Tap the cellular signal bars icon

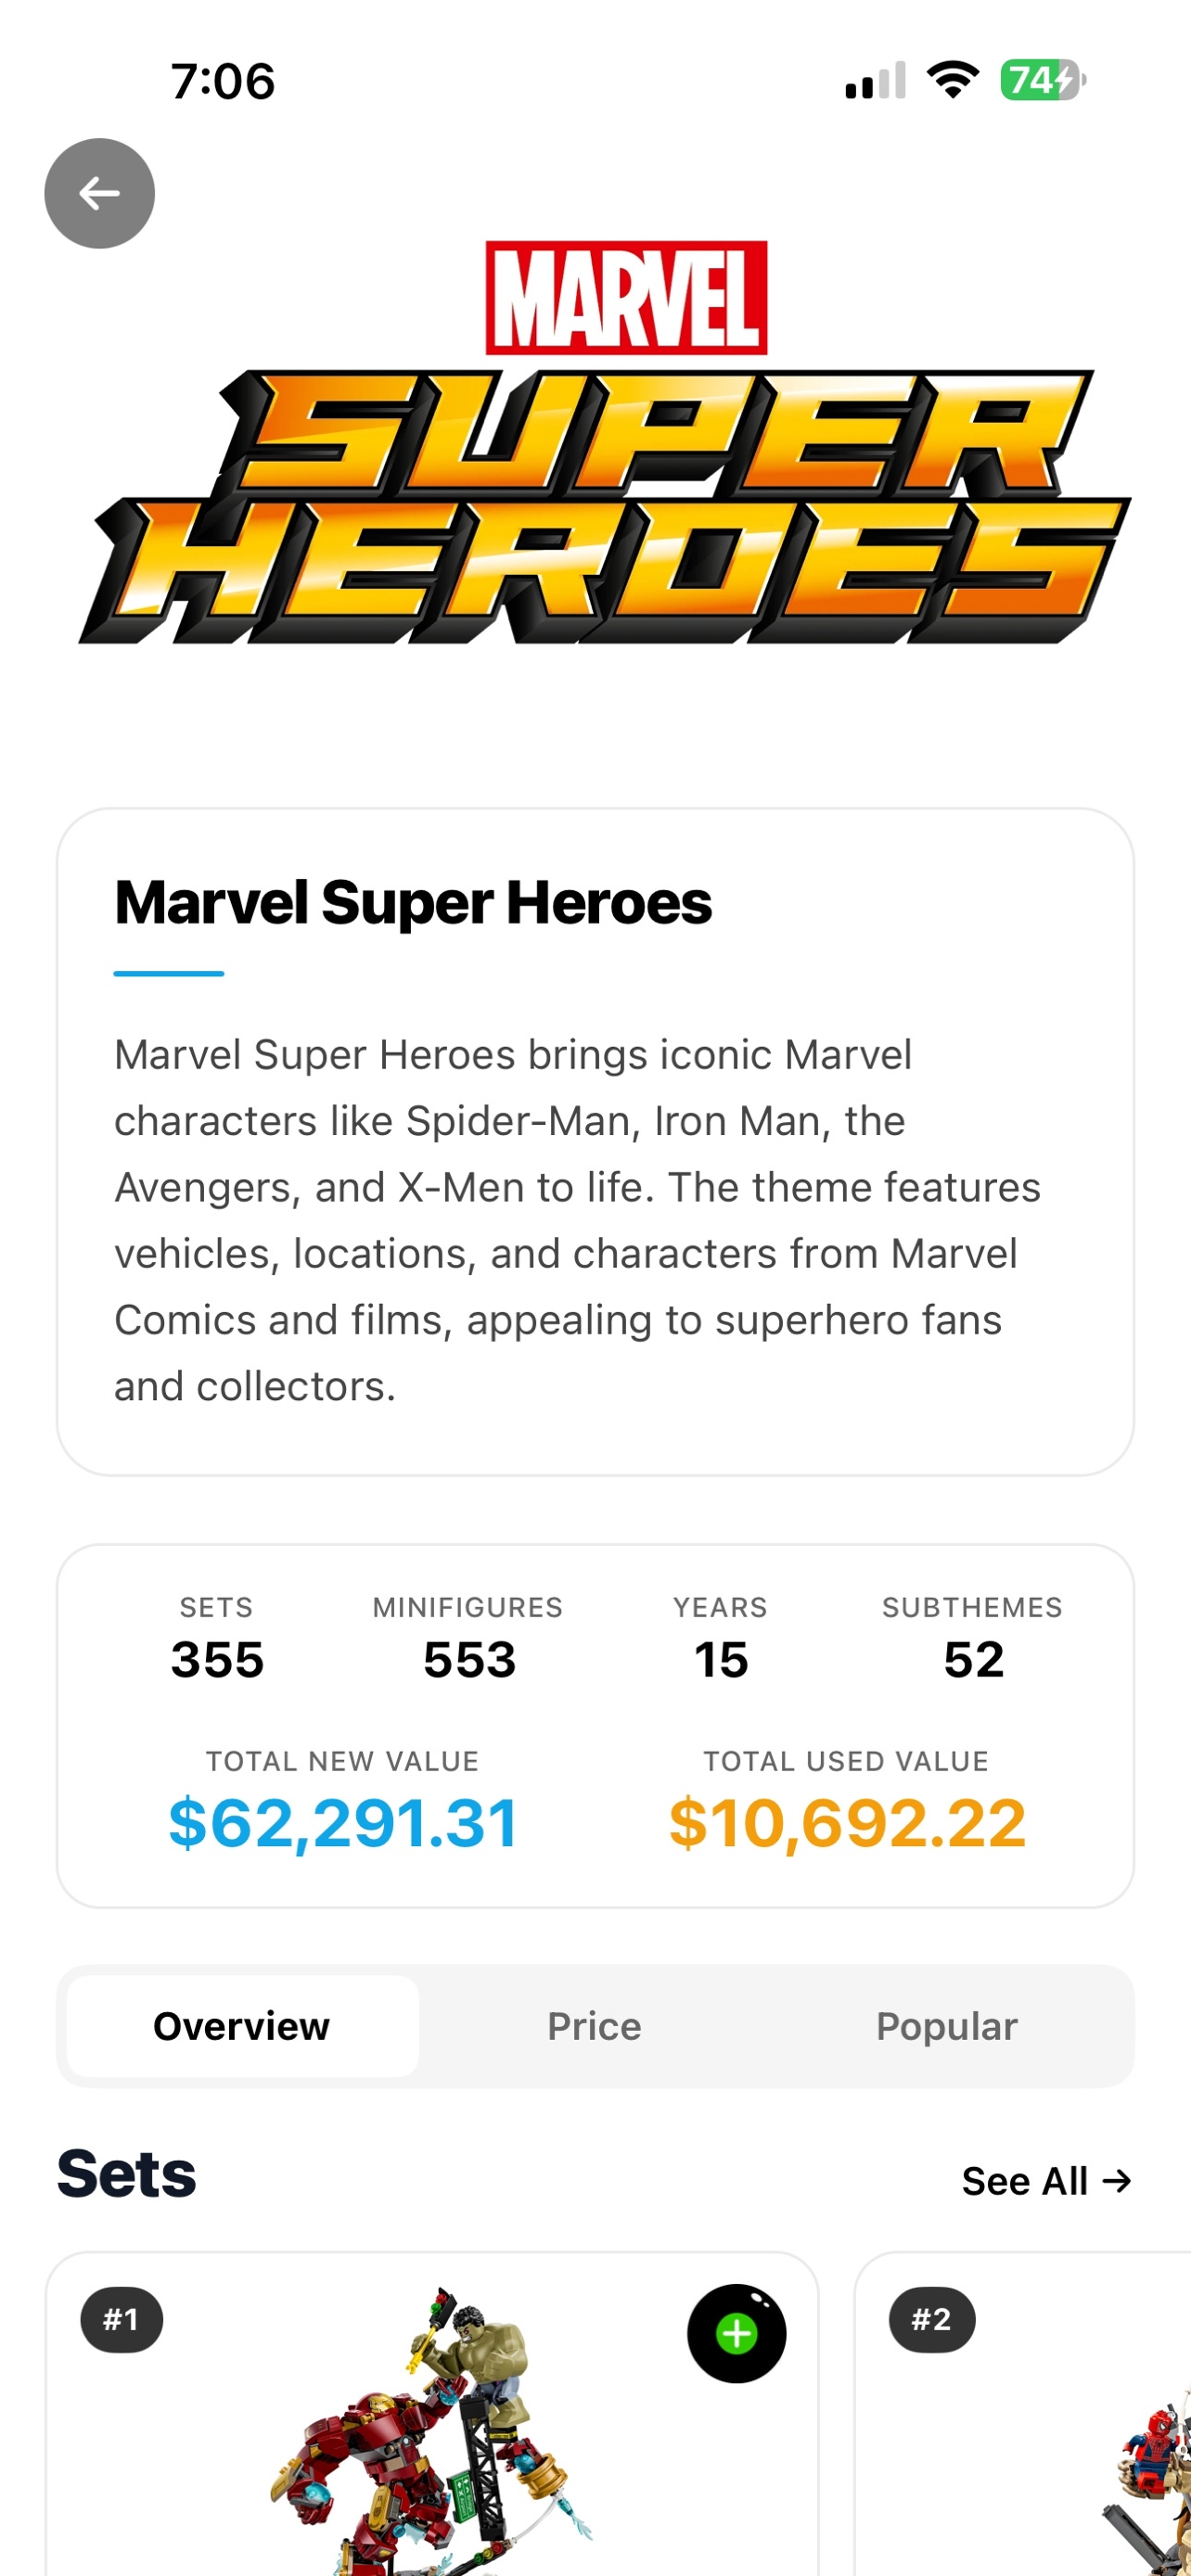click(875, 81)
